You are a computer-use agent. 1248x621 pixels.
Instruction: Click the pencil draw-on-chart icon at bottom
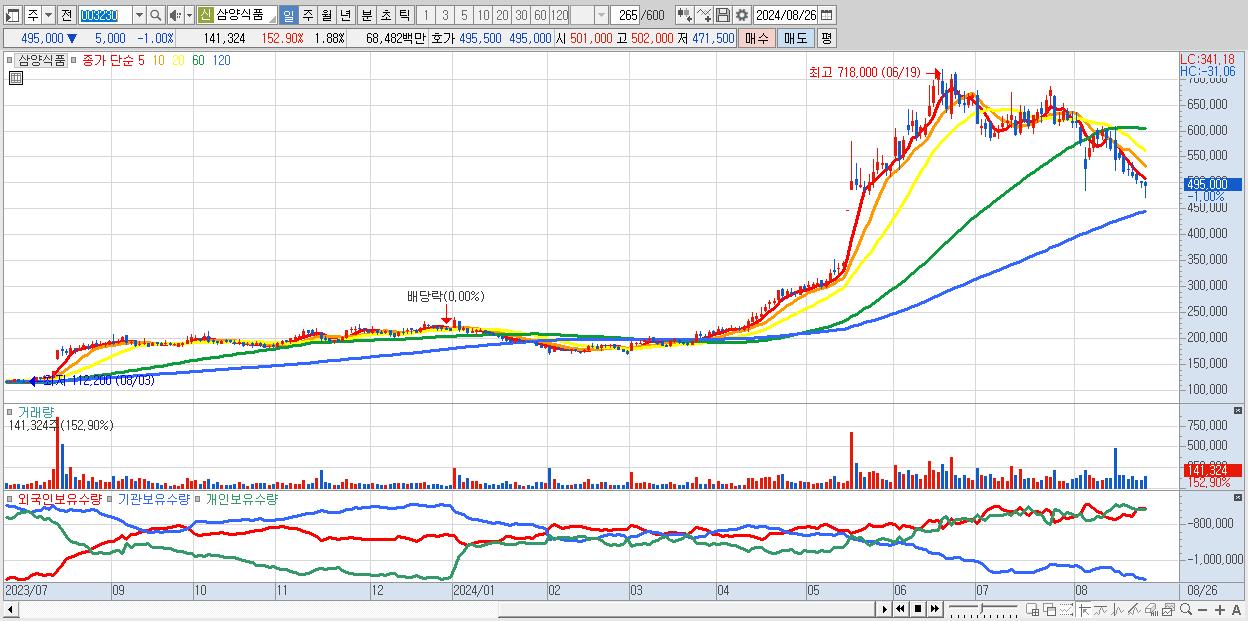[x=1134, y=609]
